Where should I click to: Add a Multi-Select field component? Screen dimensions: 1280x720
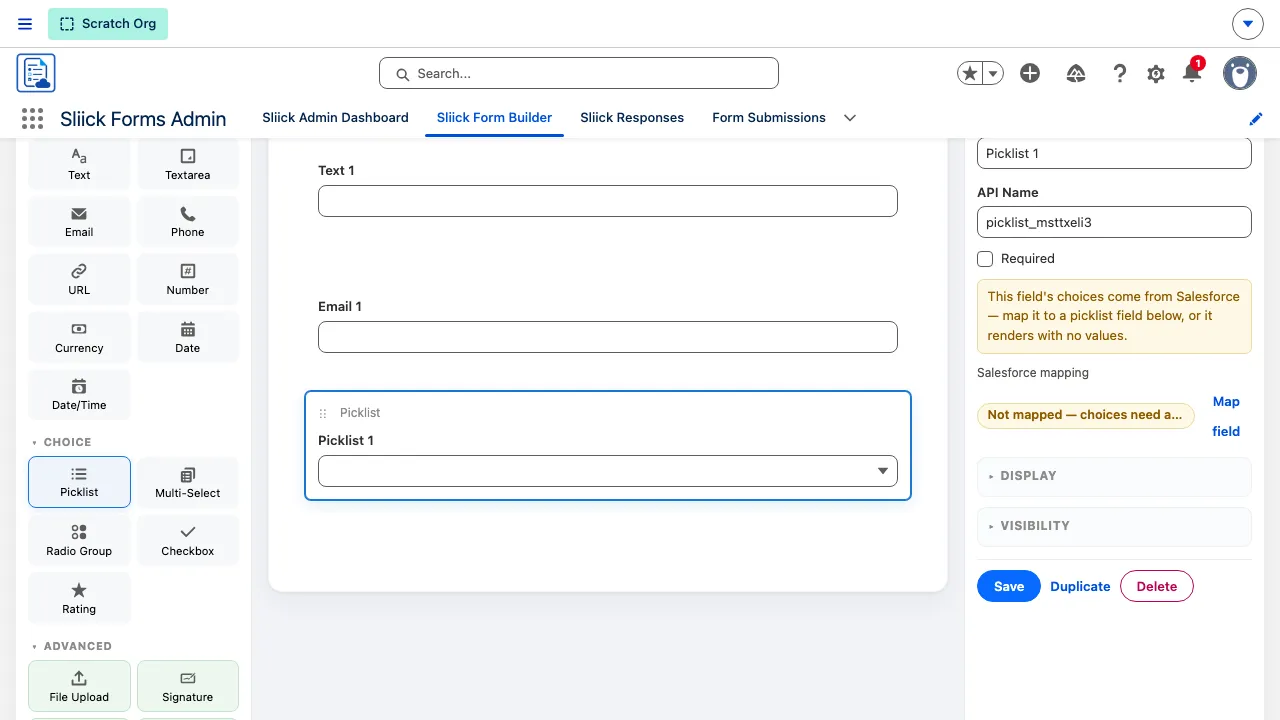tap(188, 483)
